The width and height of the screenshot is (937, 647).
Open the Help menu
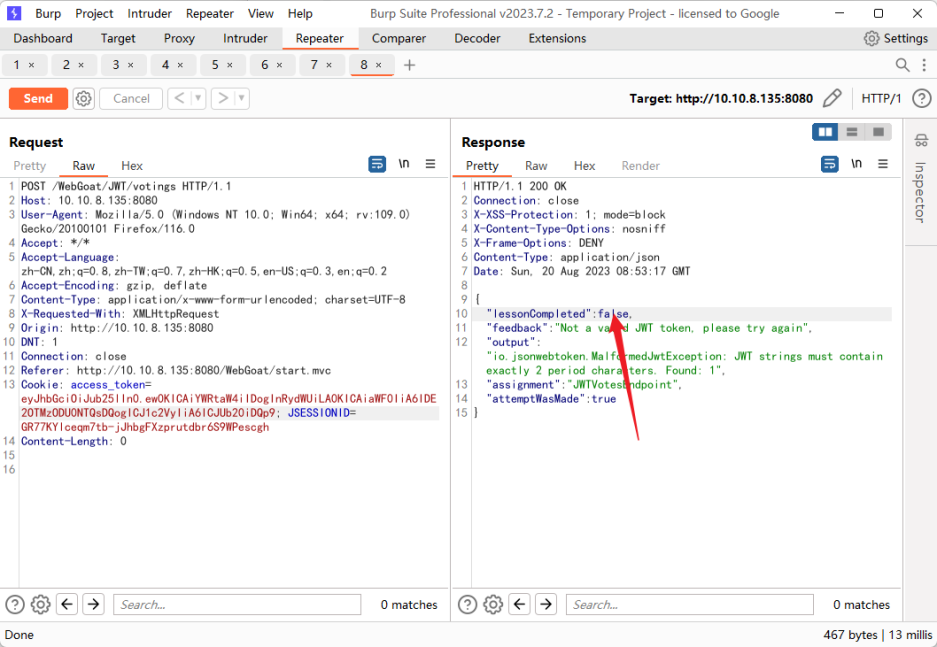[300, 13]
